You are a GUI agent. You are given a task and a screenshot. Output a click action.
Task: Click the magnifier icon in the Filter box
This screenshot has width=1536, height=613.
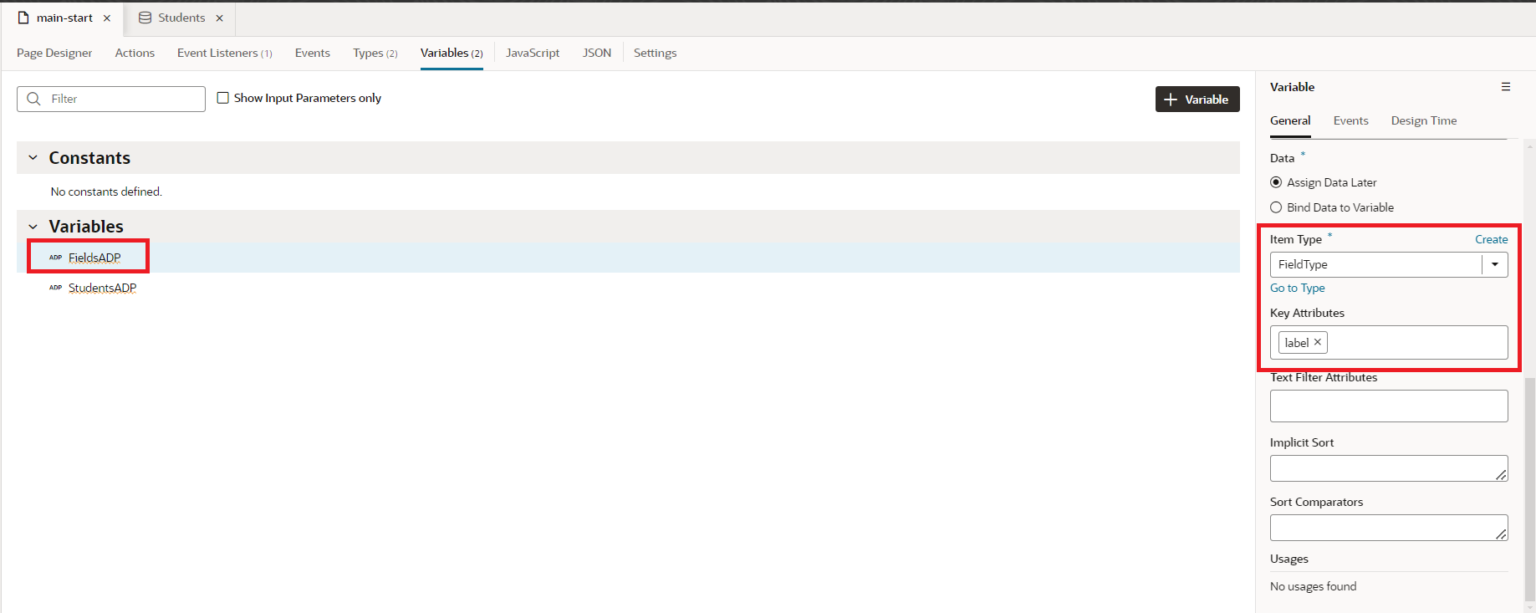point(33,98)
